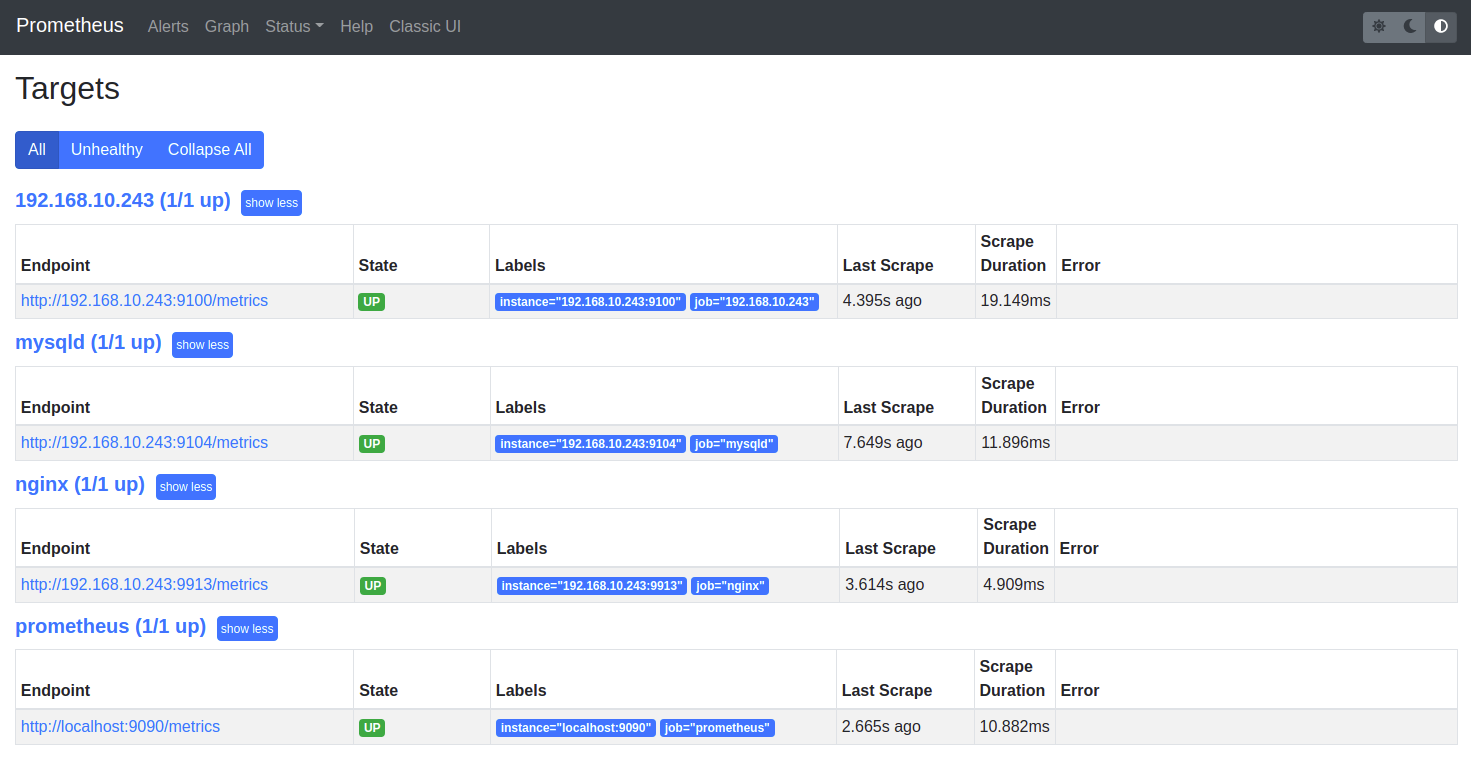Image resolution: width=1471 pixels, height=780 pixels.
Task: Open endpoint http://192.168.10.243:9104/metrics
Action: coord(145,442)
